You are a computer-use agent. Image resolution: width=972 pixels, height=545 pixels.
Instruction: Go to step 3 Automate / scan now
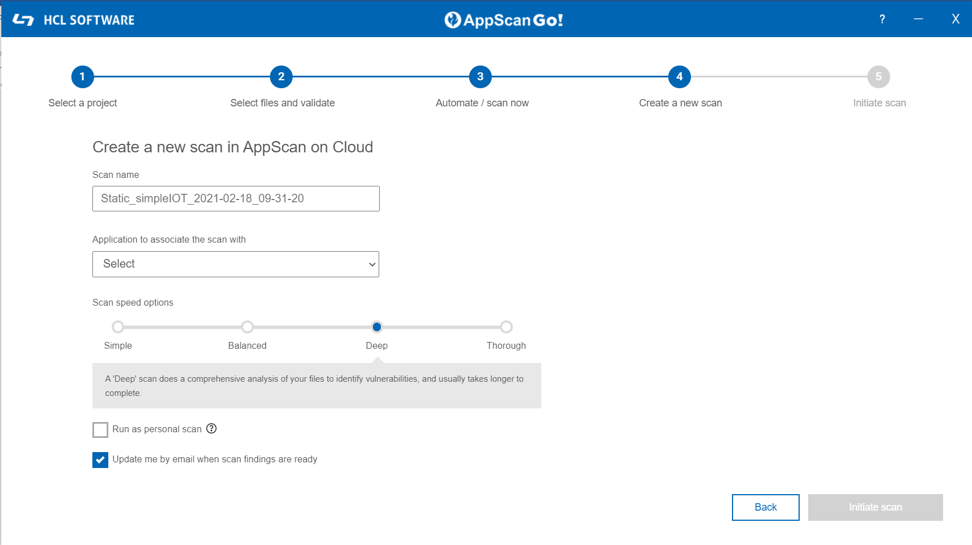[480, 77]
